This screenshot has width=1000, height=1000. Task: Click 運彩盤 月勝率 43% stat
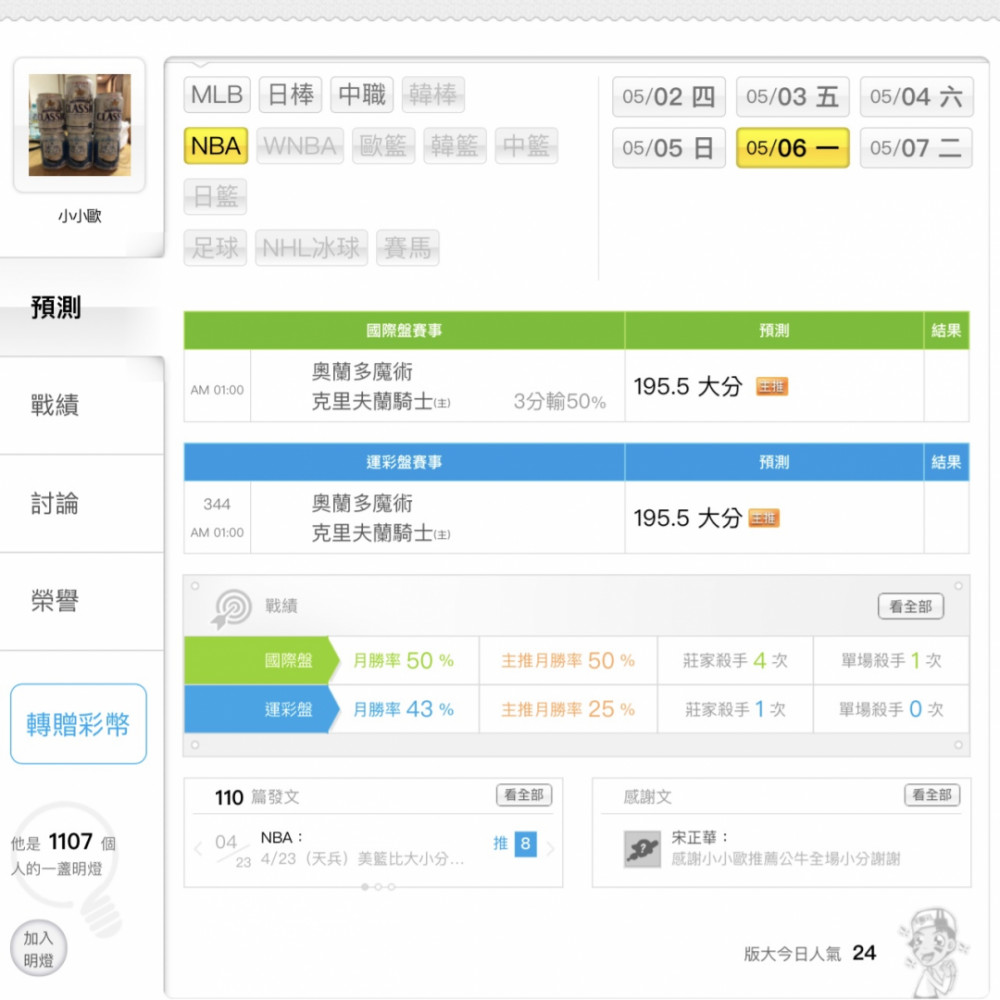click(403, 709)
